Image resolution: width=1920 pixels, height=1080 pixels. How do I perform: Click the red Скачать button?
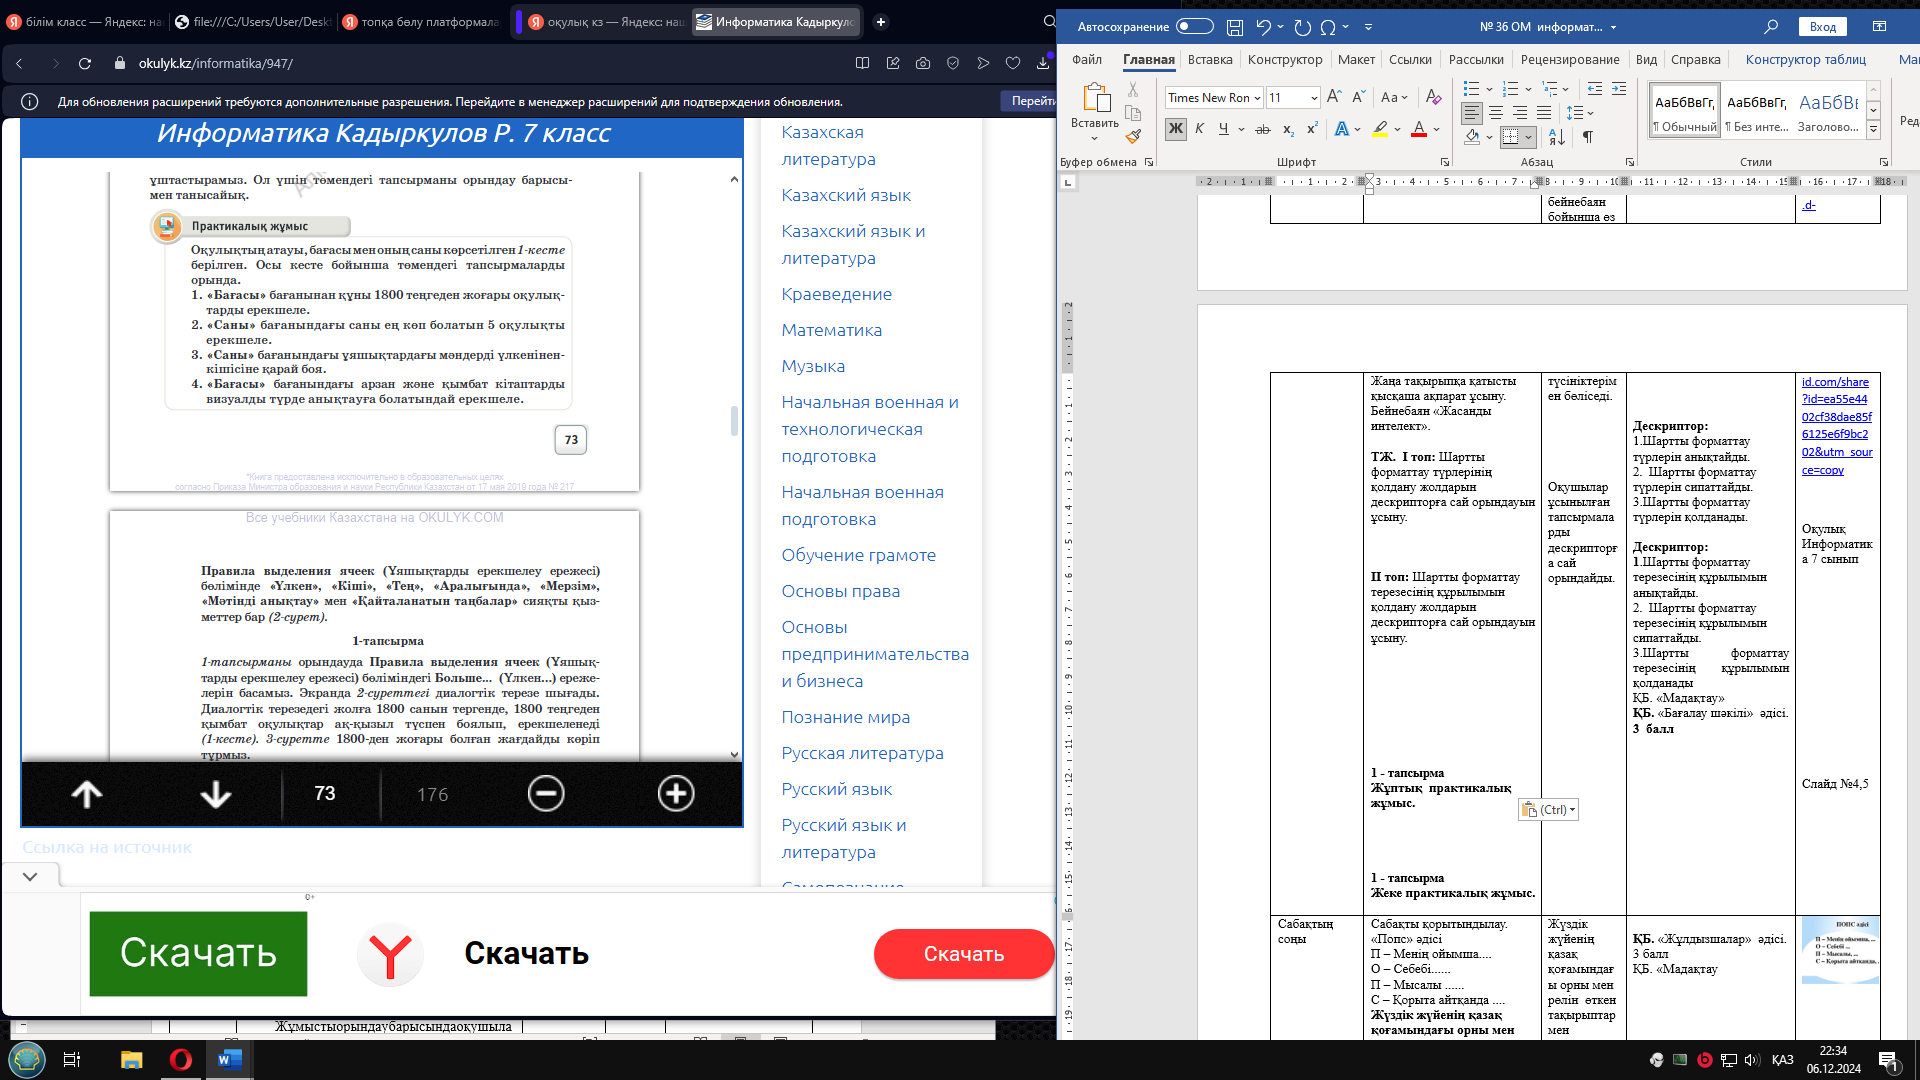[x=963, y=954]
